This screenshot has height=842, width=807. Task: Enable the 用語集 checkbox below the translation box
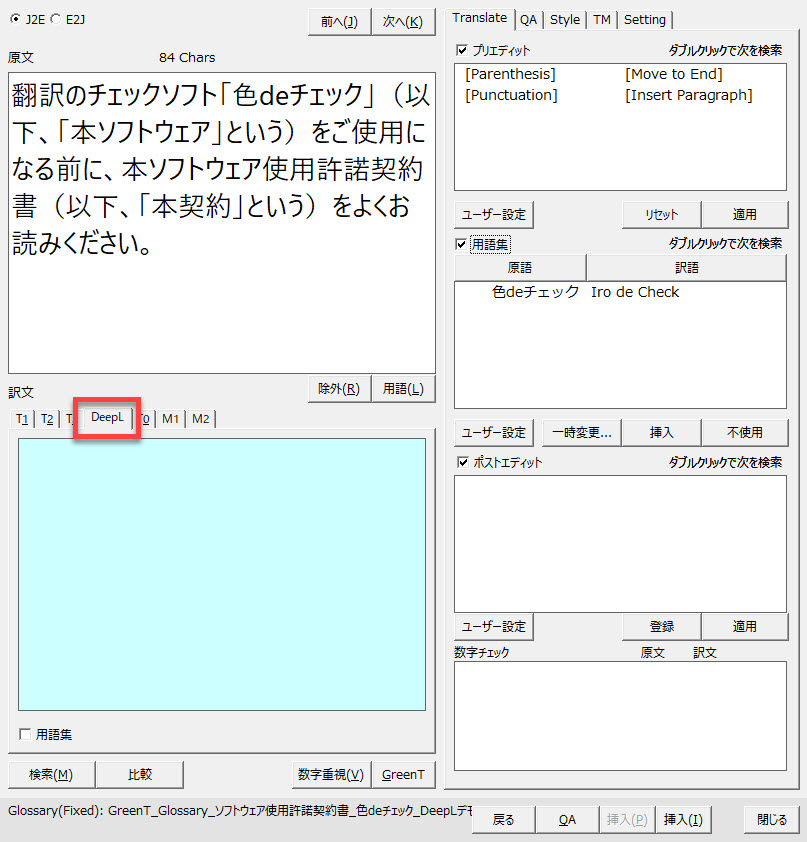coord(25,735)
